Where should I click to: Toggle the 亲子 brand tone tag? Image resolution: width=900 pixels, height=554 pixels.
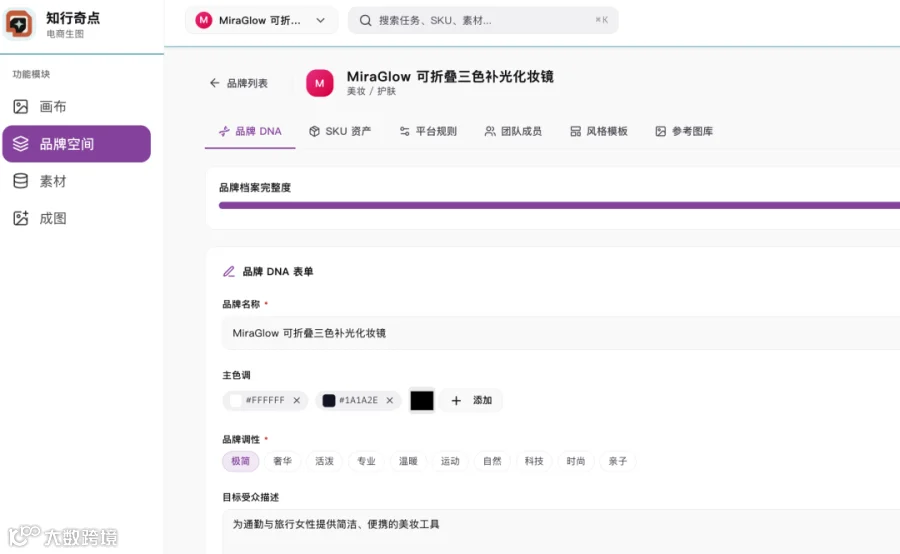point(618,461)
